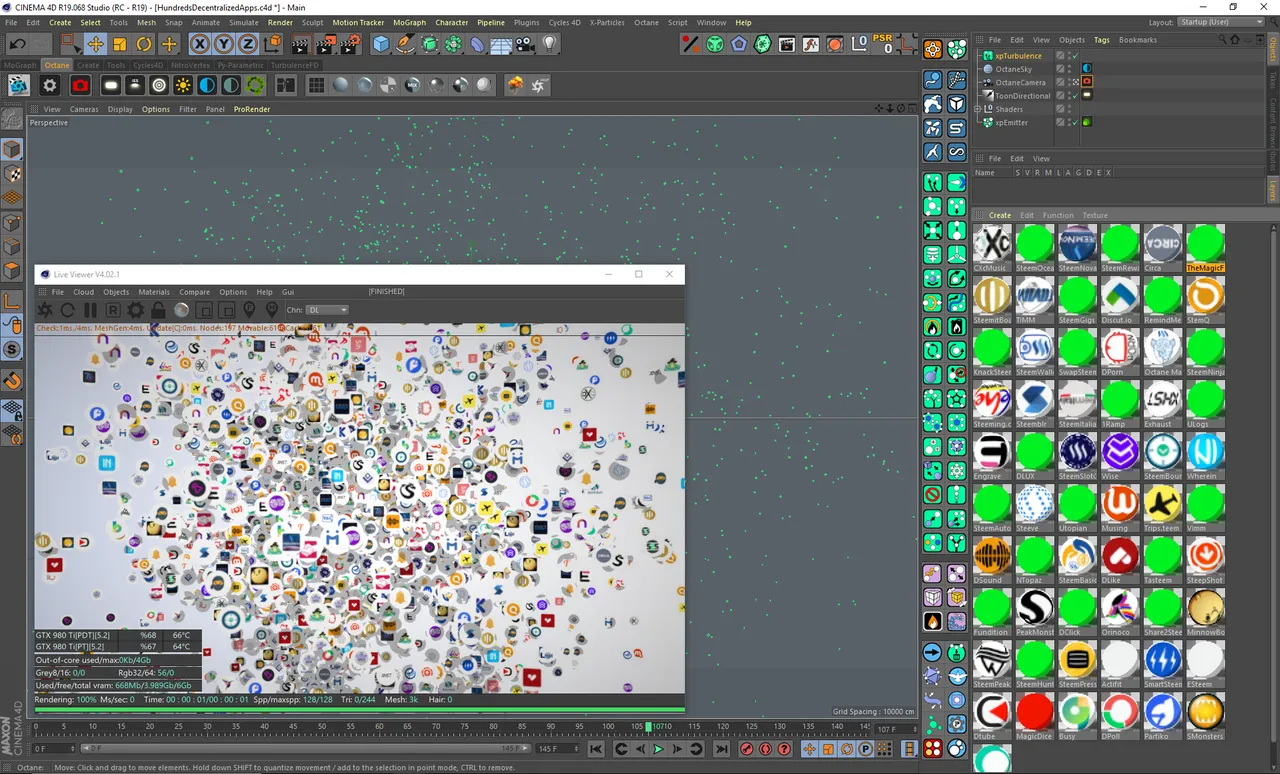Switch to the TurbulenceFD shelf tab
The image size is (1280, 774).
click(295, 65)
